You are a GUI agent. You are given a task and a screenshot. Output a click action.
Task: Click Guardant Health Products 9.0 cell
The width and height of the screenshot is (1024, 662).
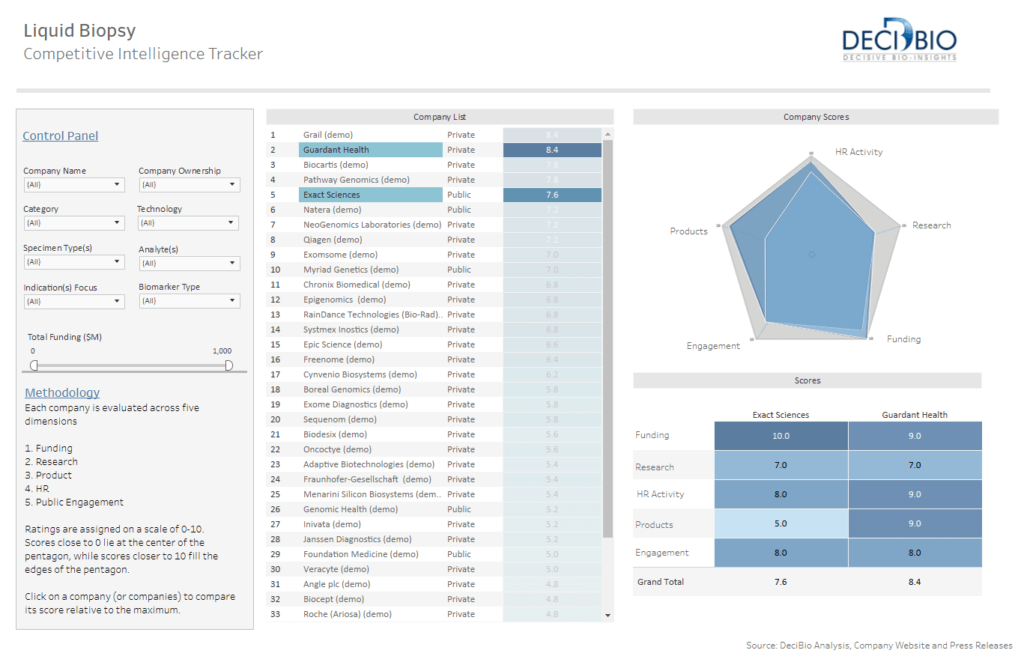click(x=915, y=524)
